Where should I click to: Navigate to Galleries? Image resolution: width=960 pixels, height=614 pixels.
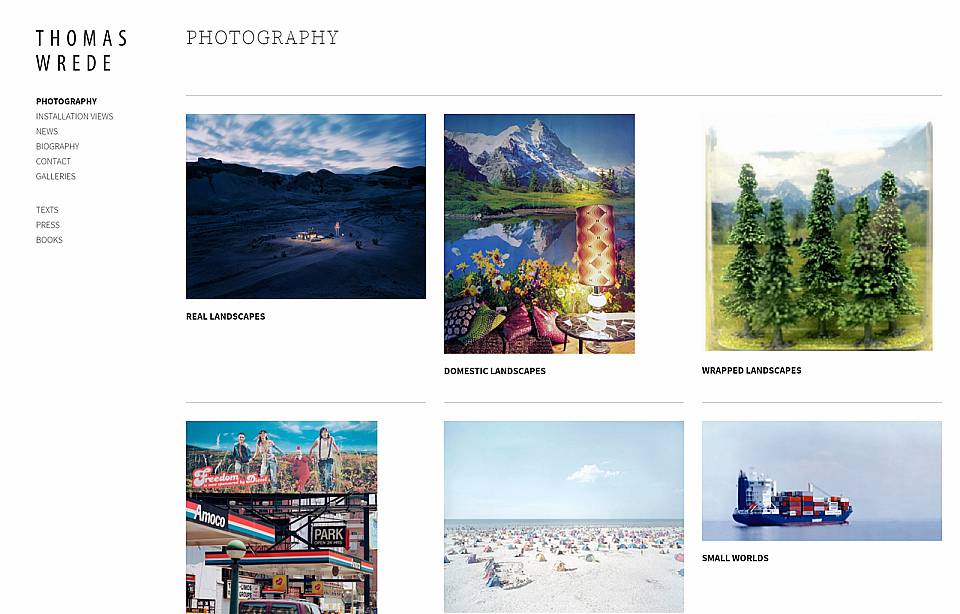(55, 176)
